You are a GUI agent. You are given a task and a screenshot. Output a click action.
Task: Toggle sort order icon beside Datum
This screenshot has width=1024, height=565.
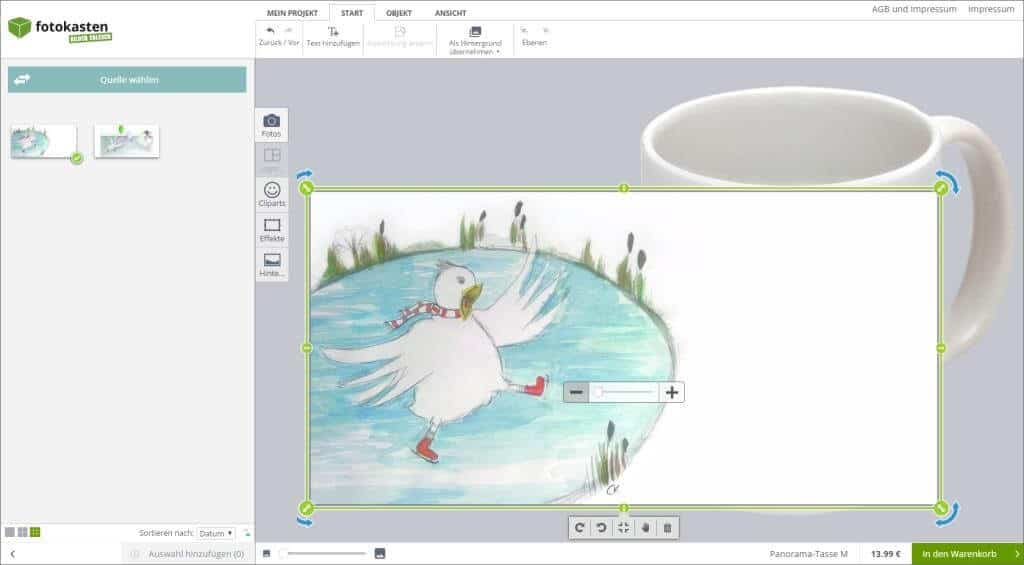[x=247, y=534]
